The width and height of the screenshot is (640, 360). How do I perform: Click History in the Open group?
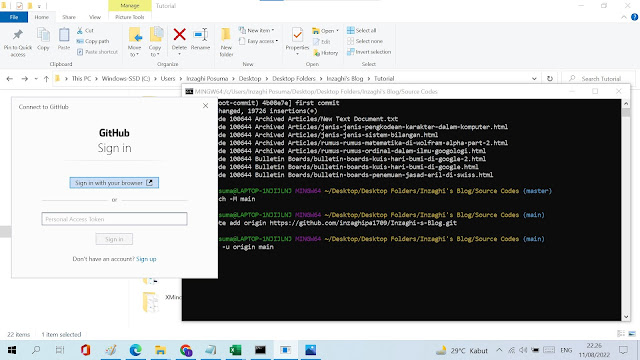coord(326,53)
